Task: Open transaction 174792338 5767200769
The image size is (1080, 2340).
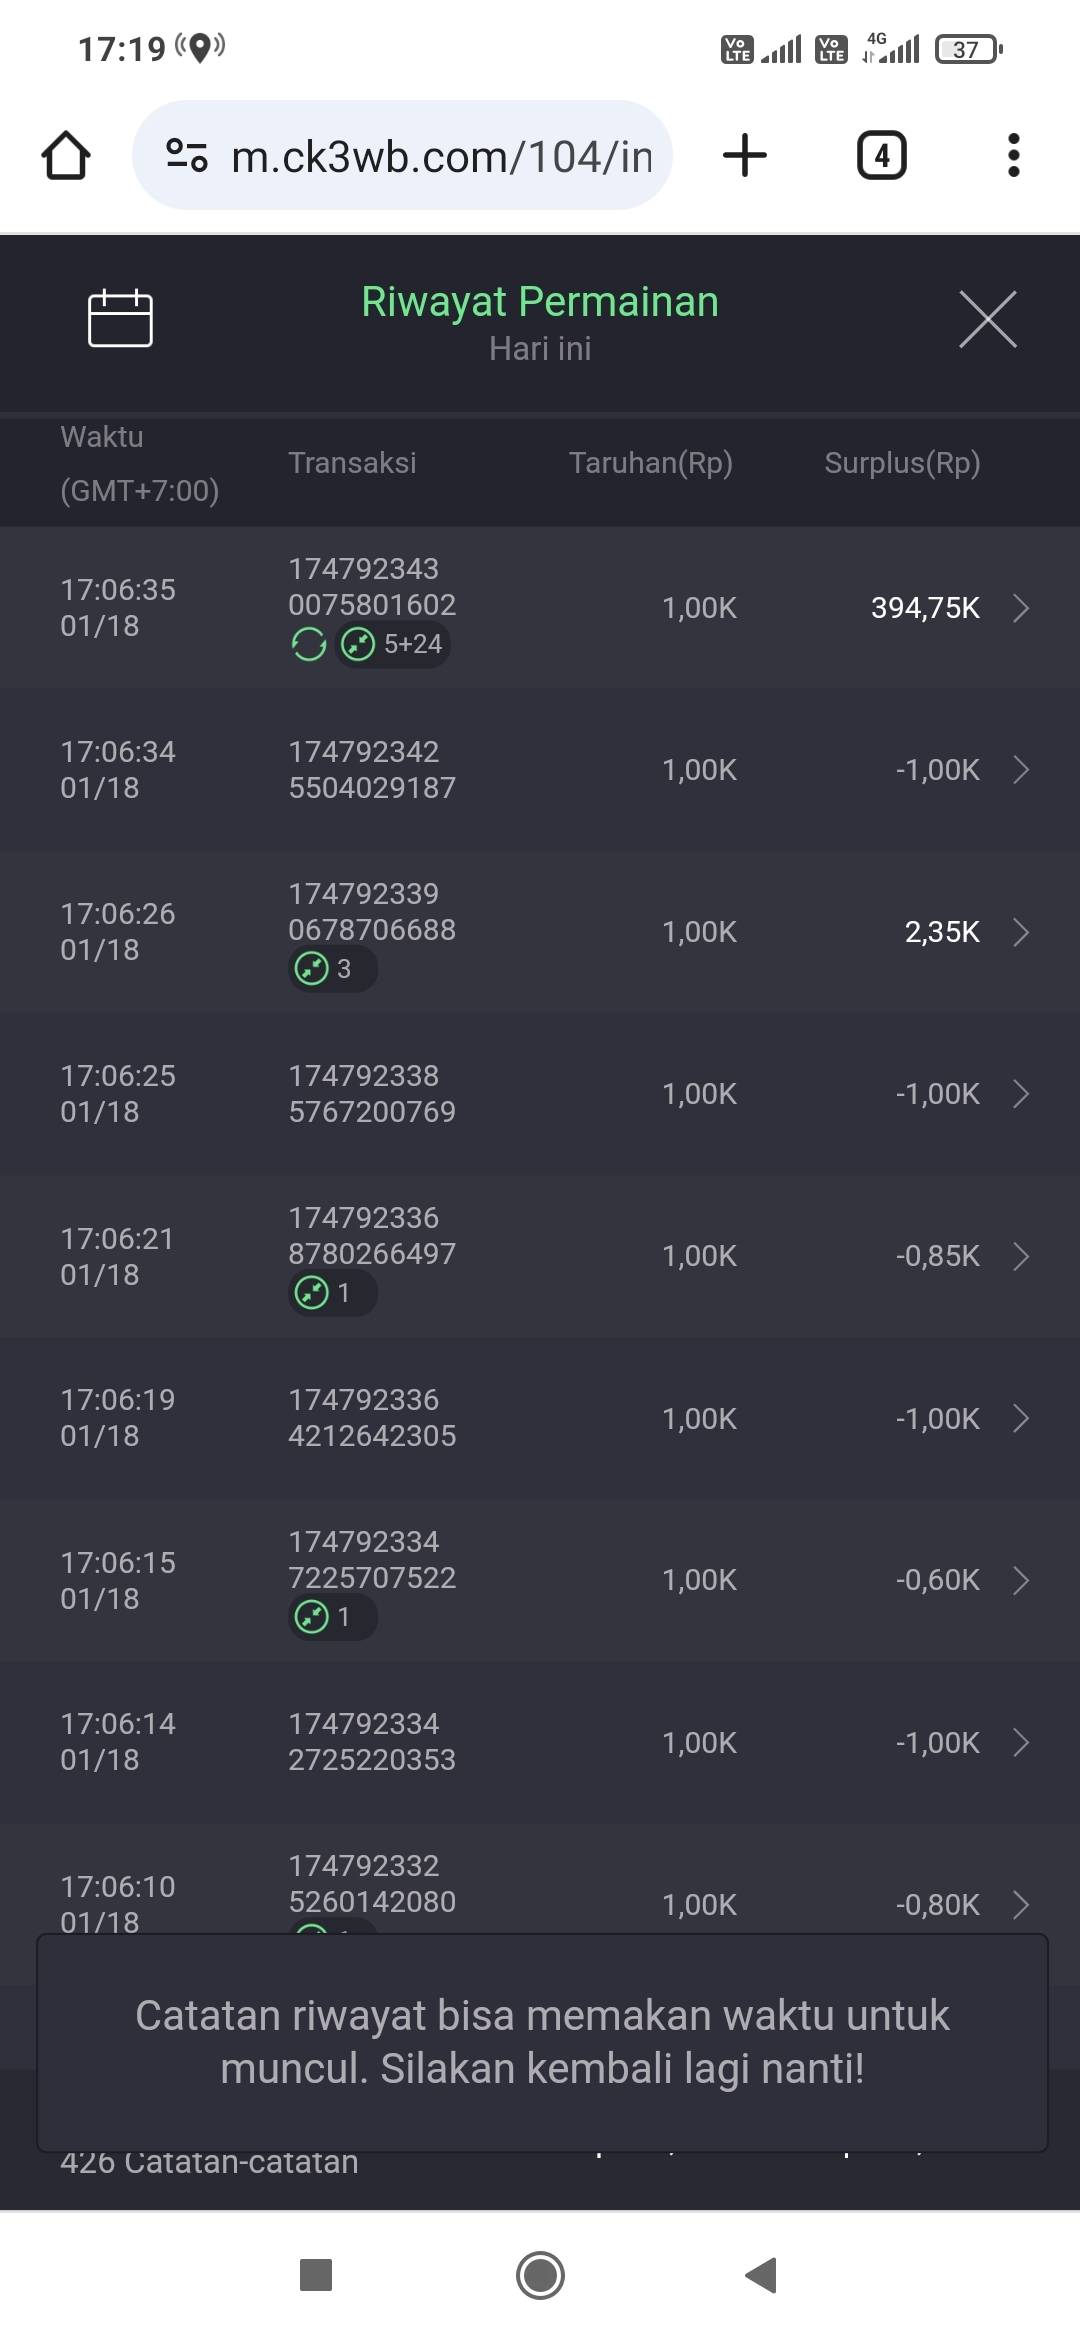Action: click(x=372, y=1094)
